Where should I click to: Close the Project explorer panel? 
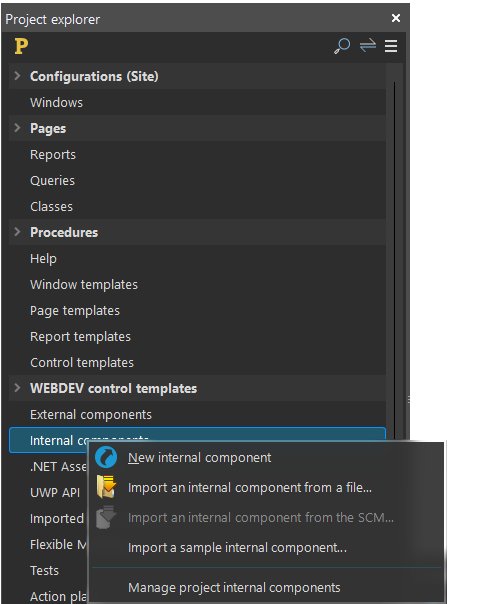(x=396, y=18)
